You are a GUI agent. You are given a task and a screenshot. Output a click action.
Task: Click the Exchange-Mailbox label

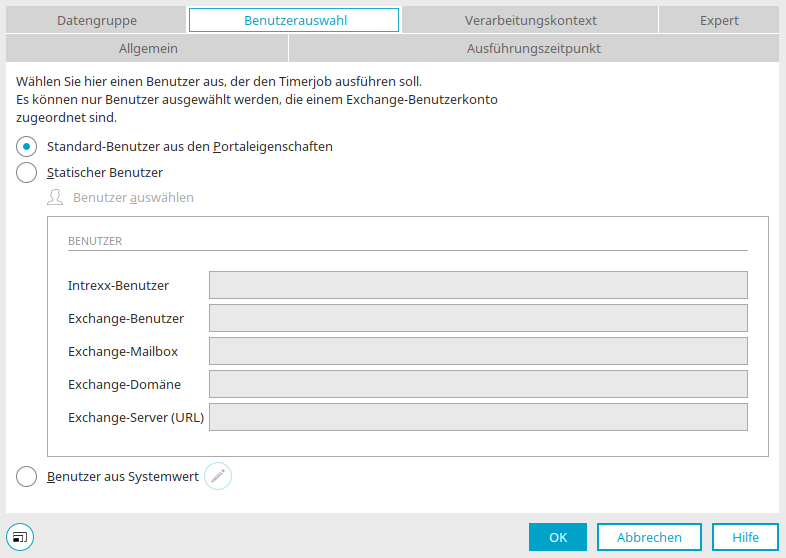pos(123,351)
